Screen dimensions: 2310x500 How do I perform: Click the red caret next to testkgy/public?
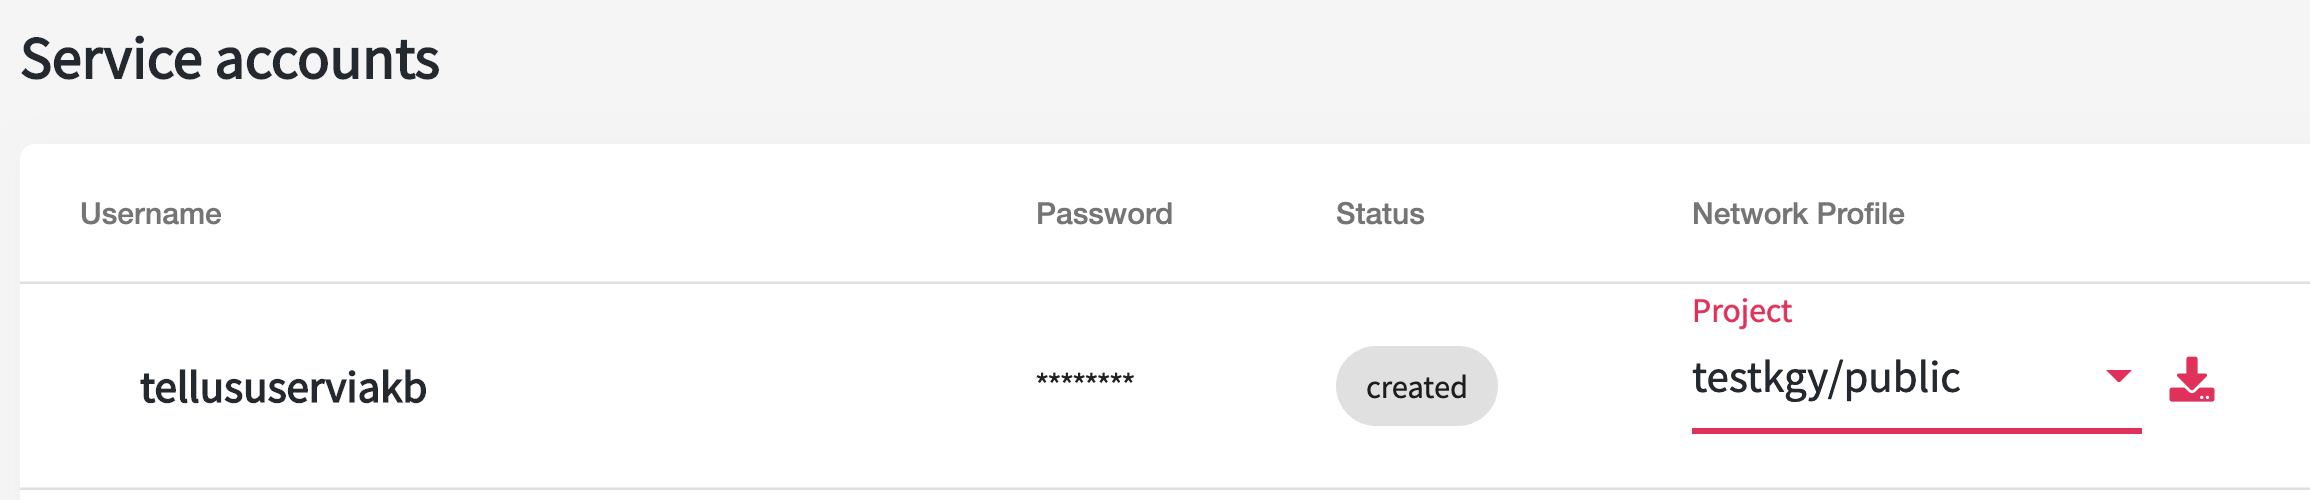coord(2118,376)
